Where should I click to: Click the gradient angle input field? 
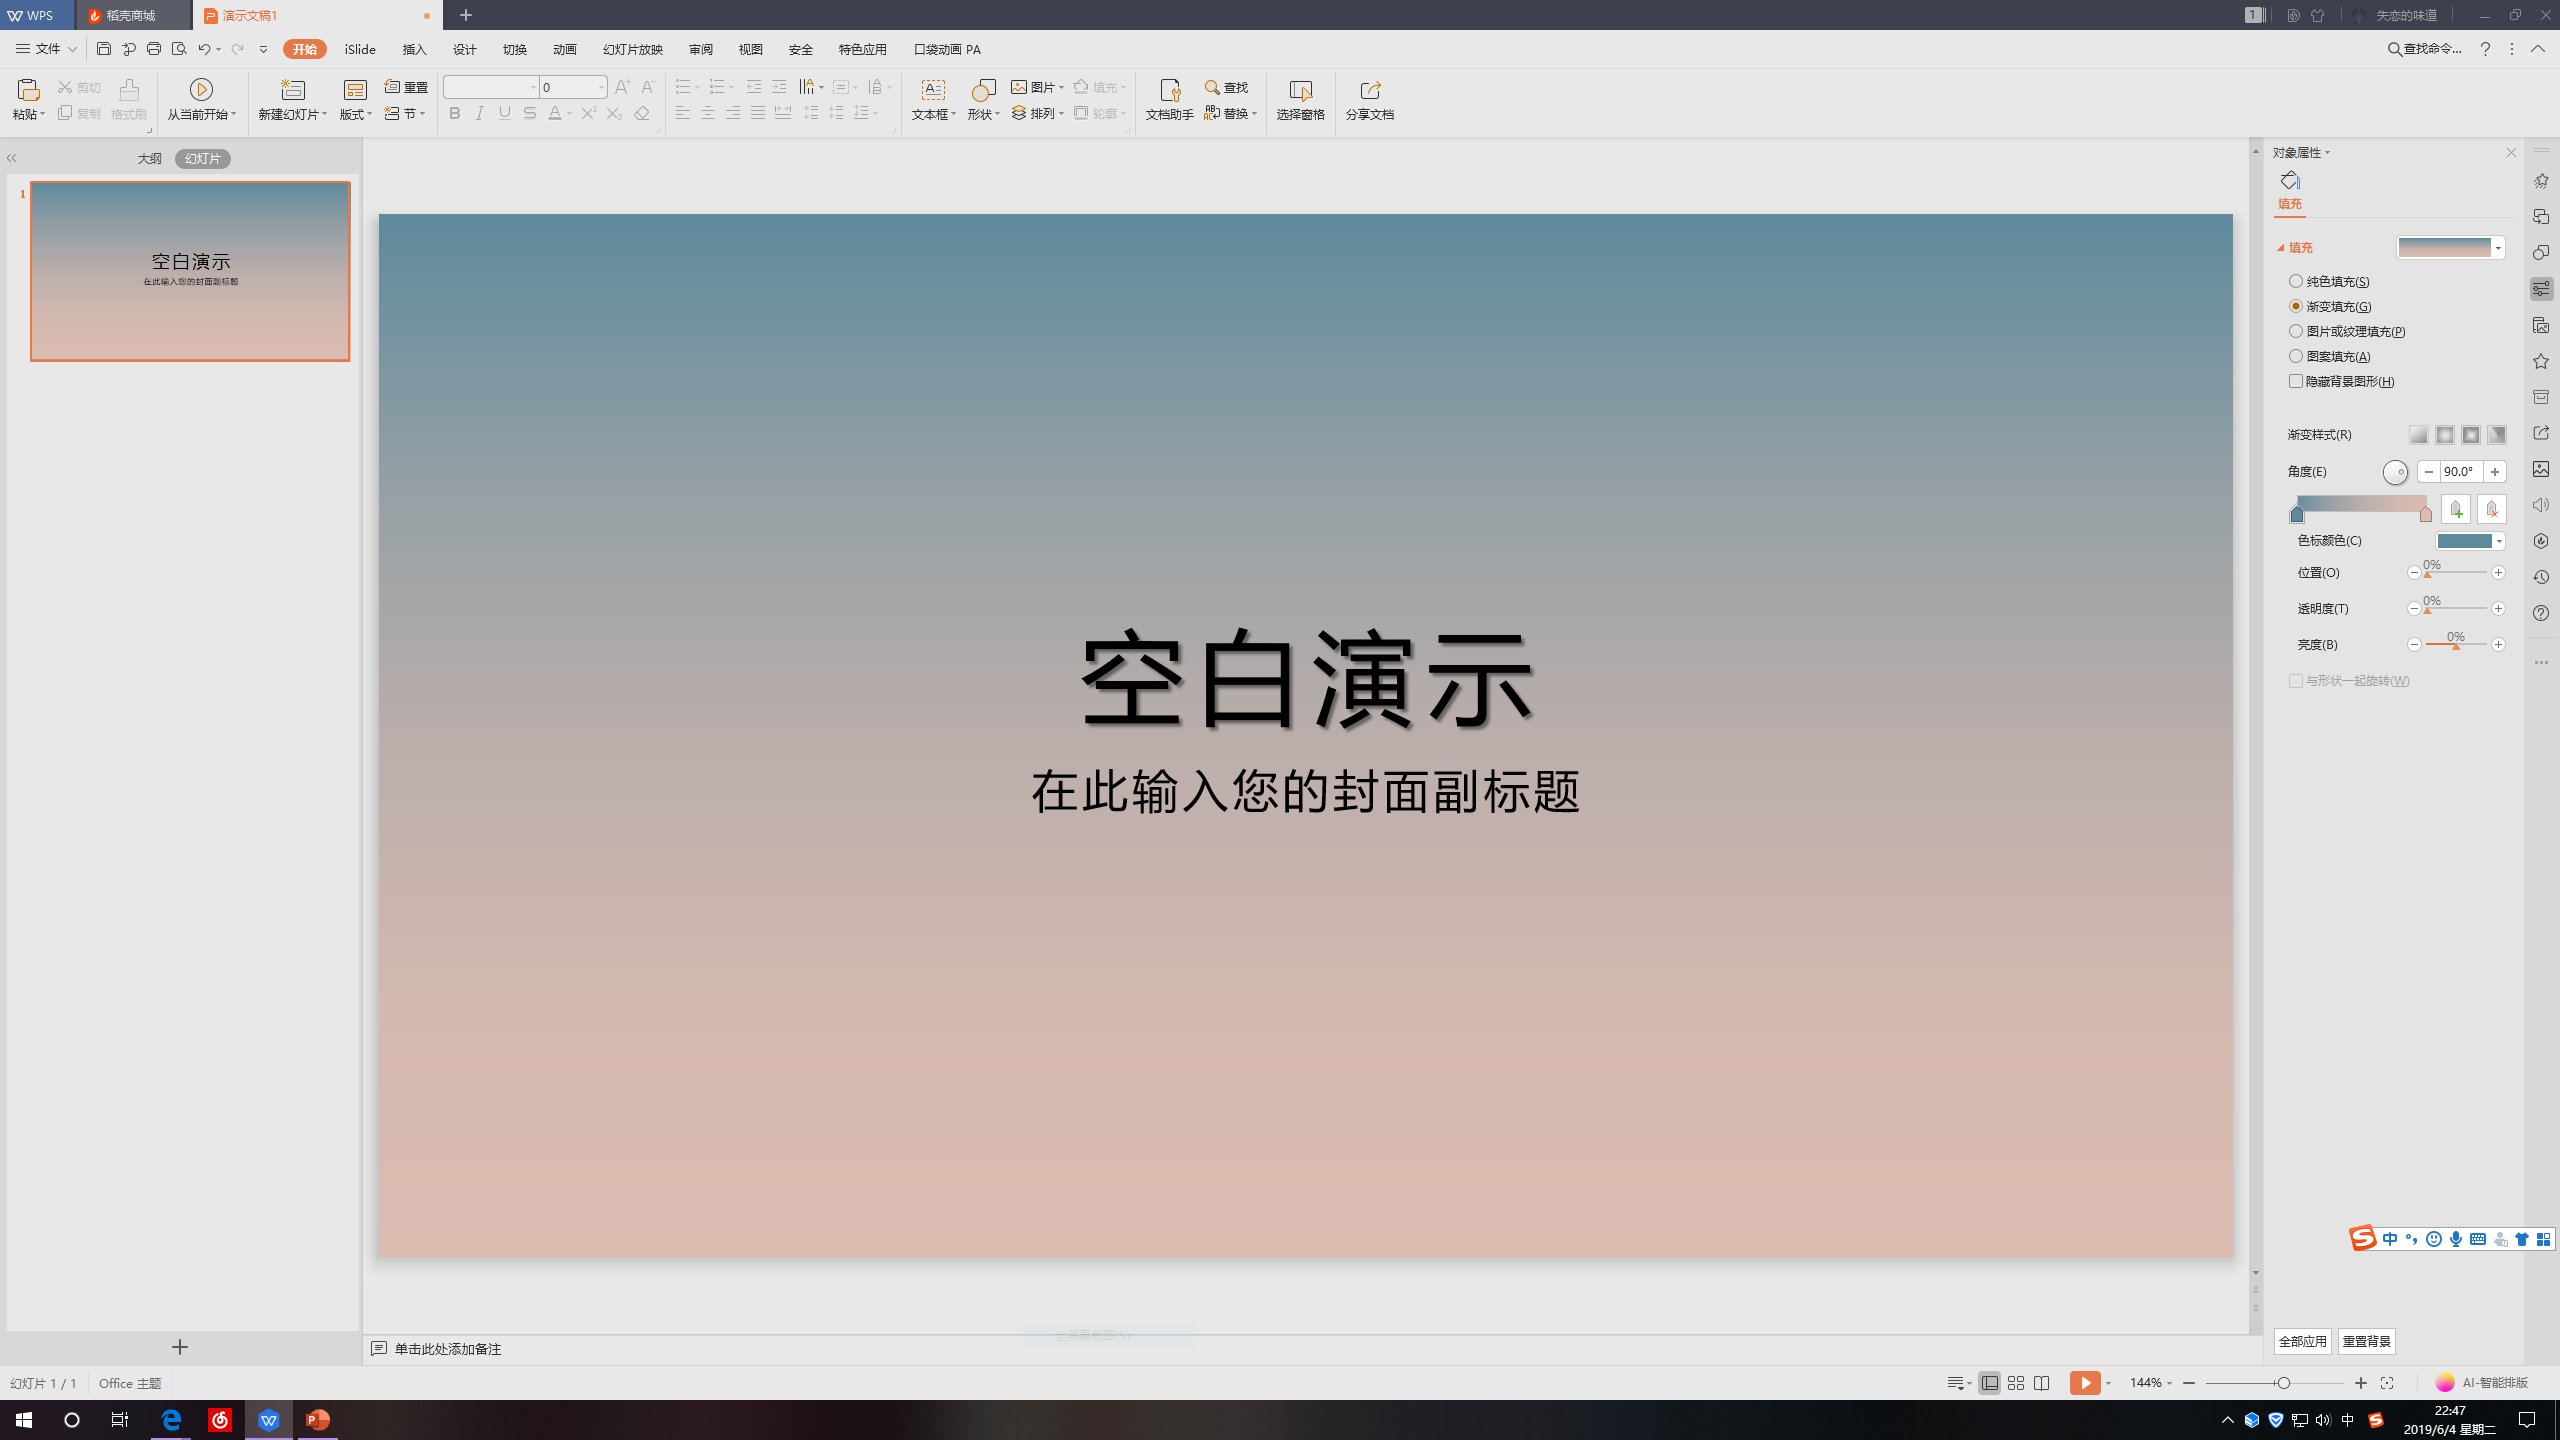pos(2461,472)
